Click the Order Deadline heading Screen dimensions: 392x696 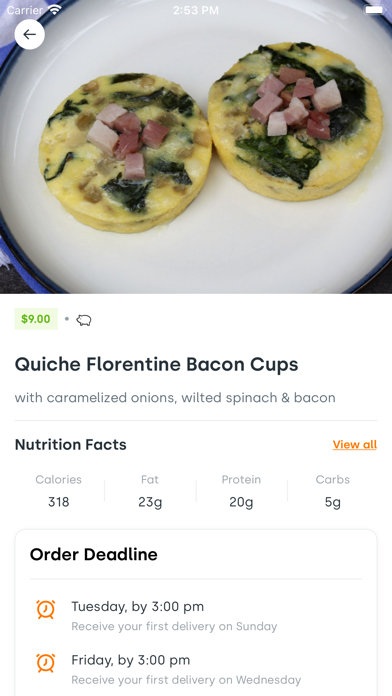coord(94,554)
